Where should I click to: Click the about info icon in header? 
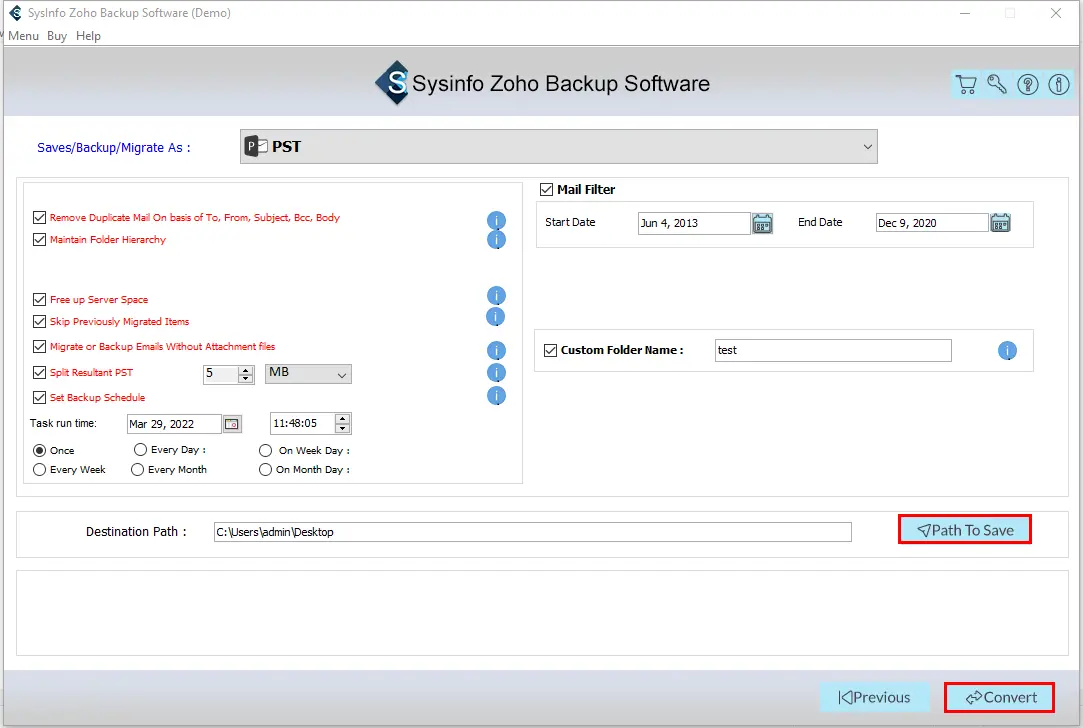[x=1059, y=85]
